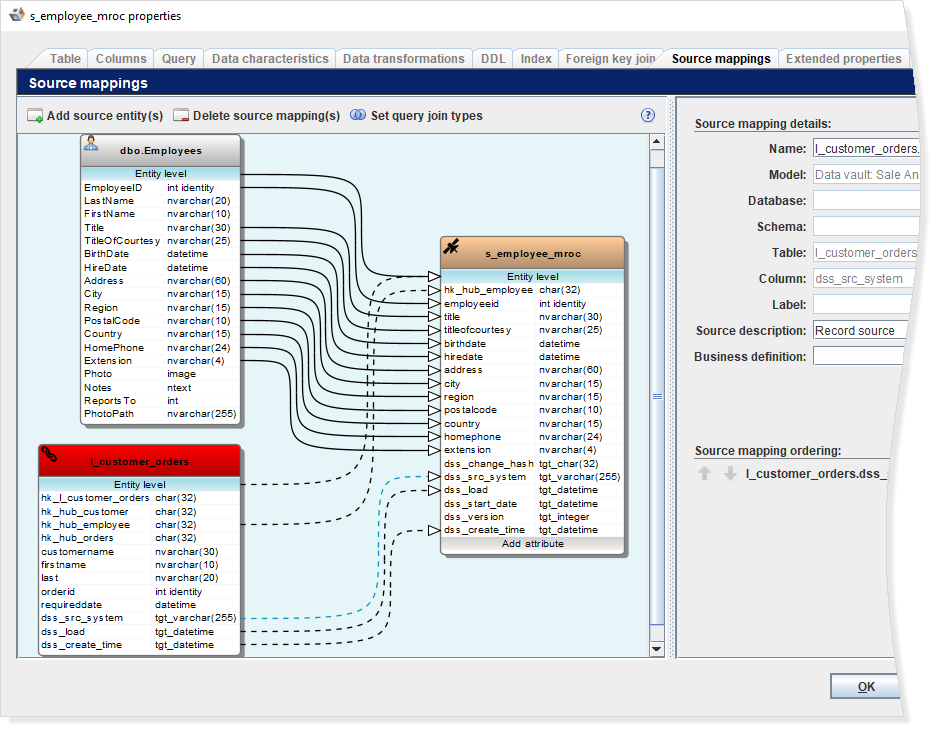Screen dimensions: 937x732
Task: Click the l_customer_orders link chain icon
Action: coord(49,455)
